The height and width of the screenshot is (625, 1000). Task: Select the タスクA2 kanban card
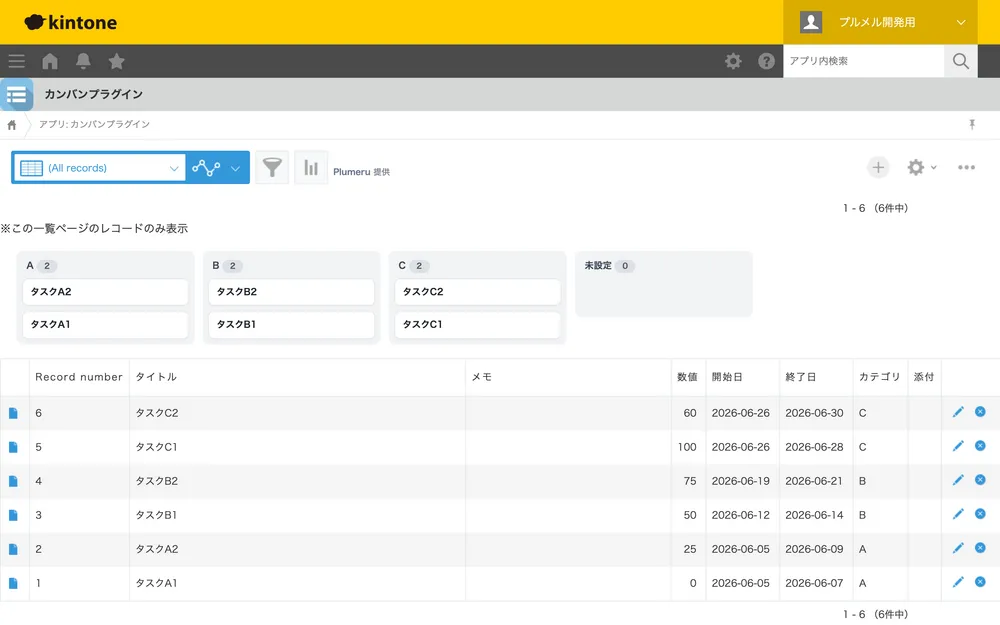pyautogui.click(x=105, y=292)
